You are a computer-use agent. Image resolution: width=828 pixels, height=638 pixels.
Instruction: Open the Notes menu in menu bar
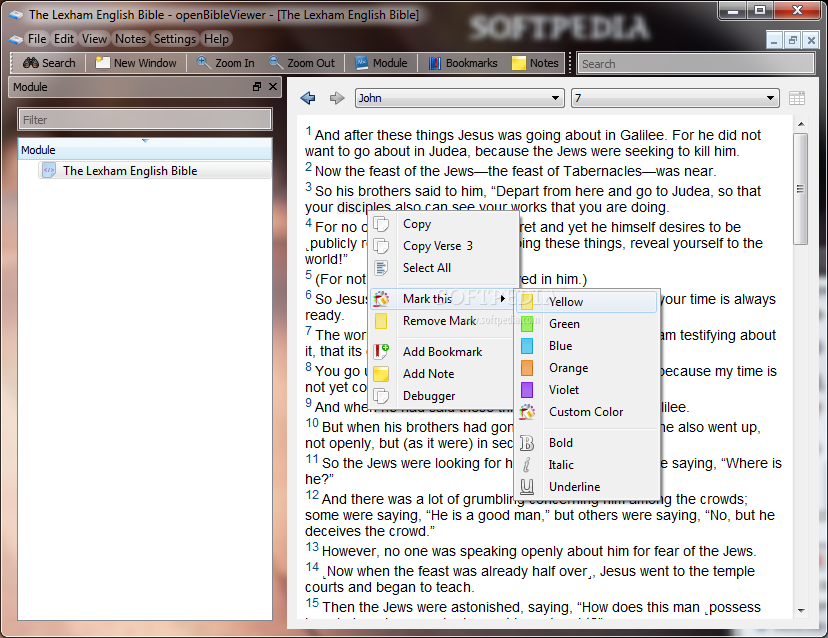(x=130, y=39)
